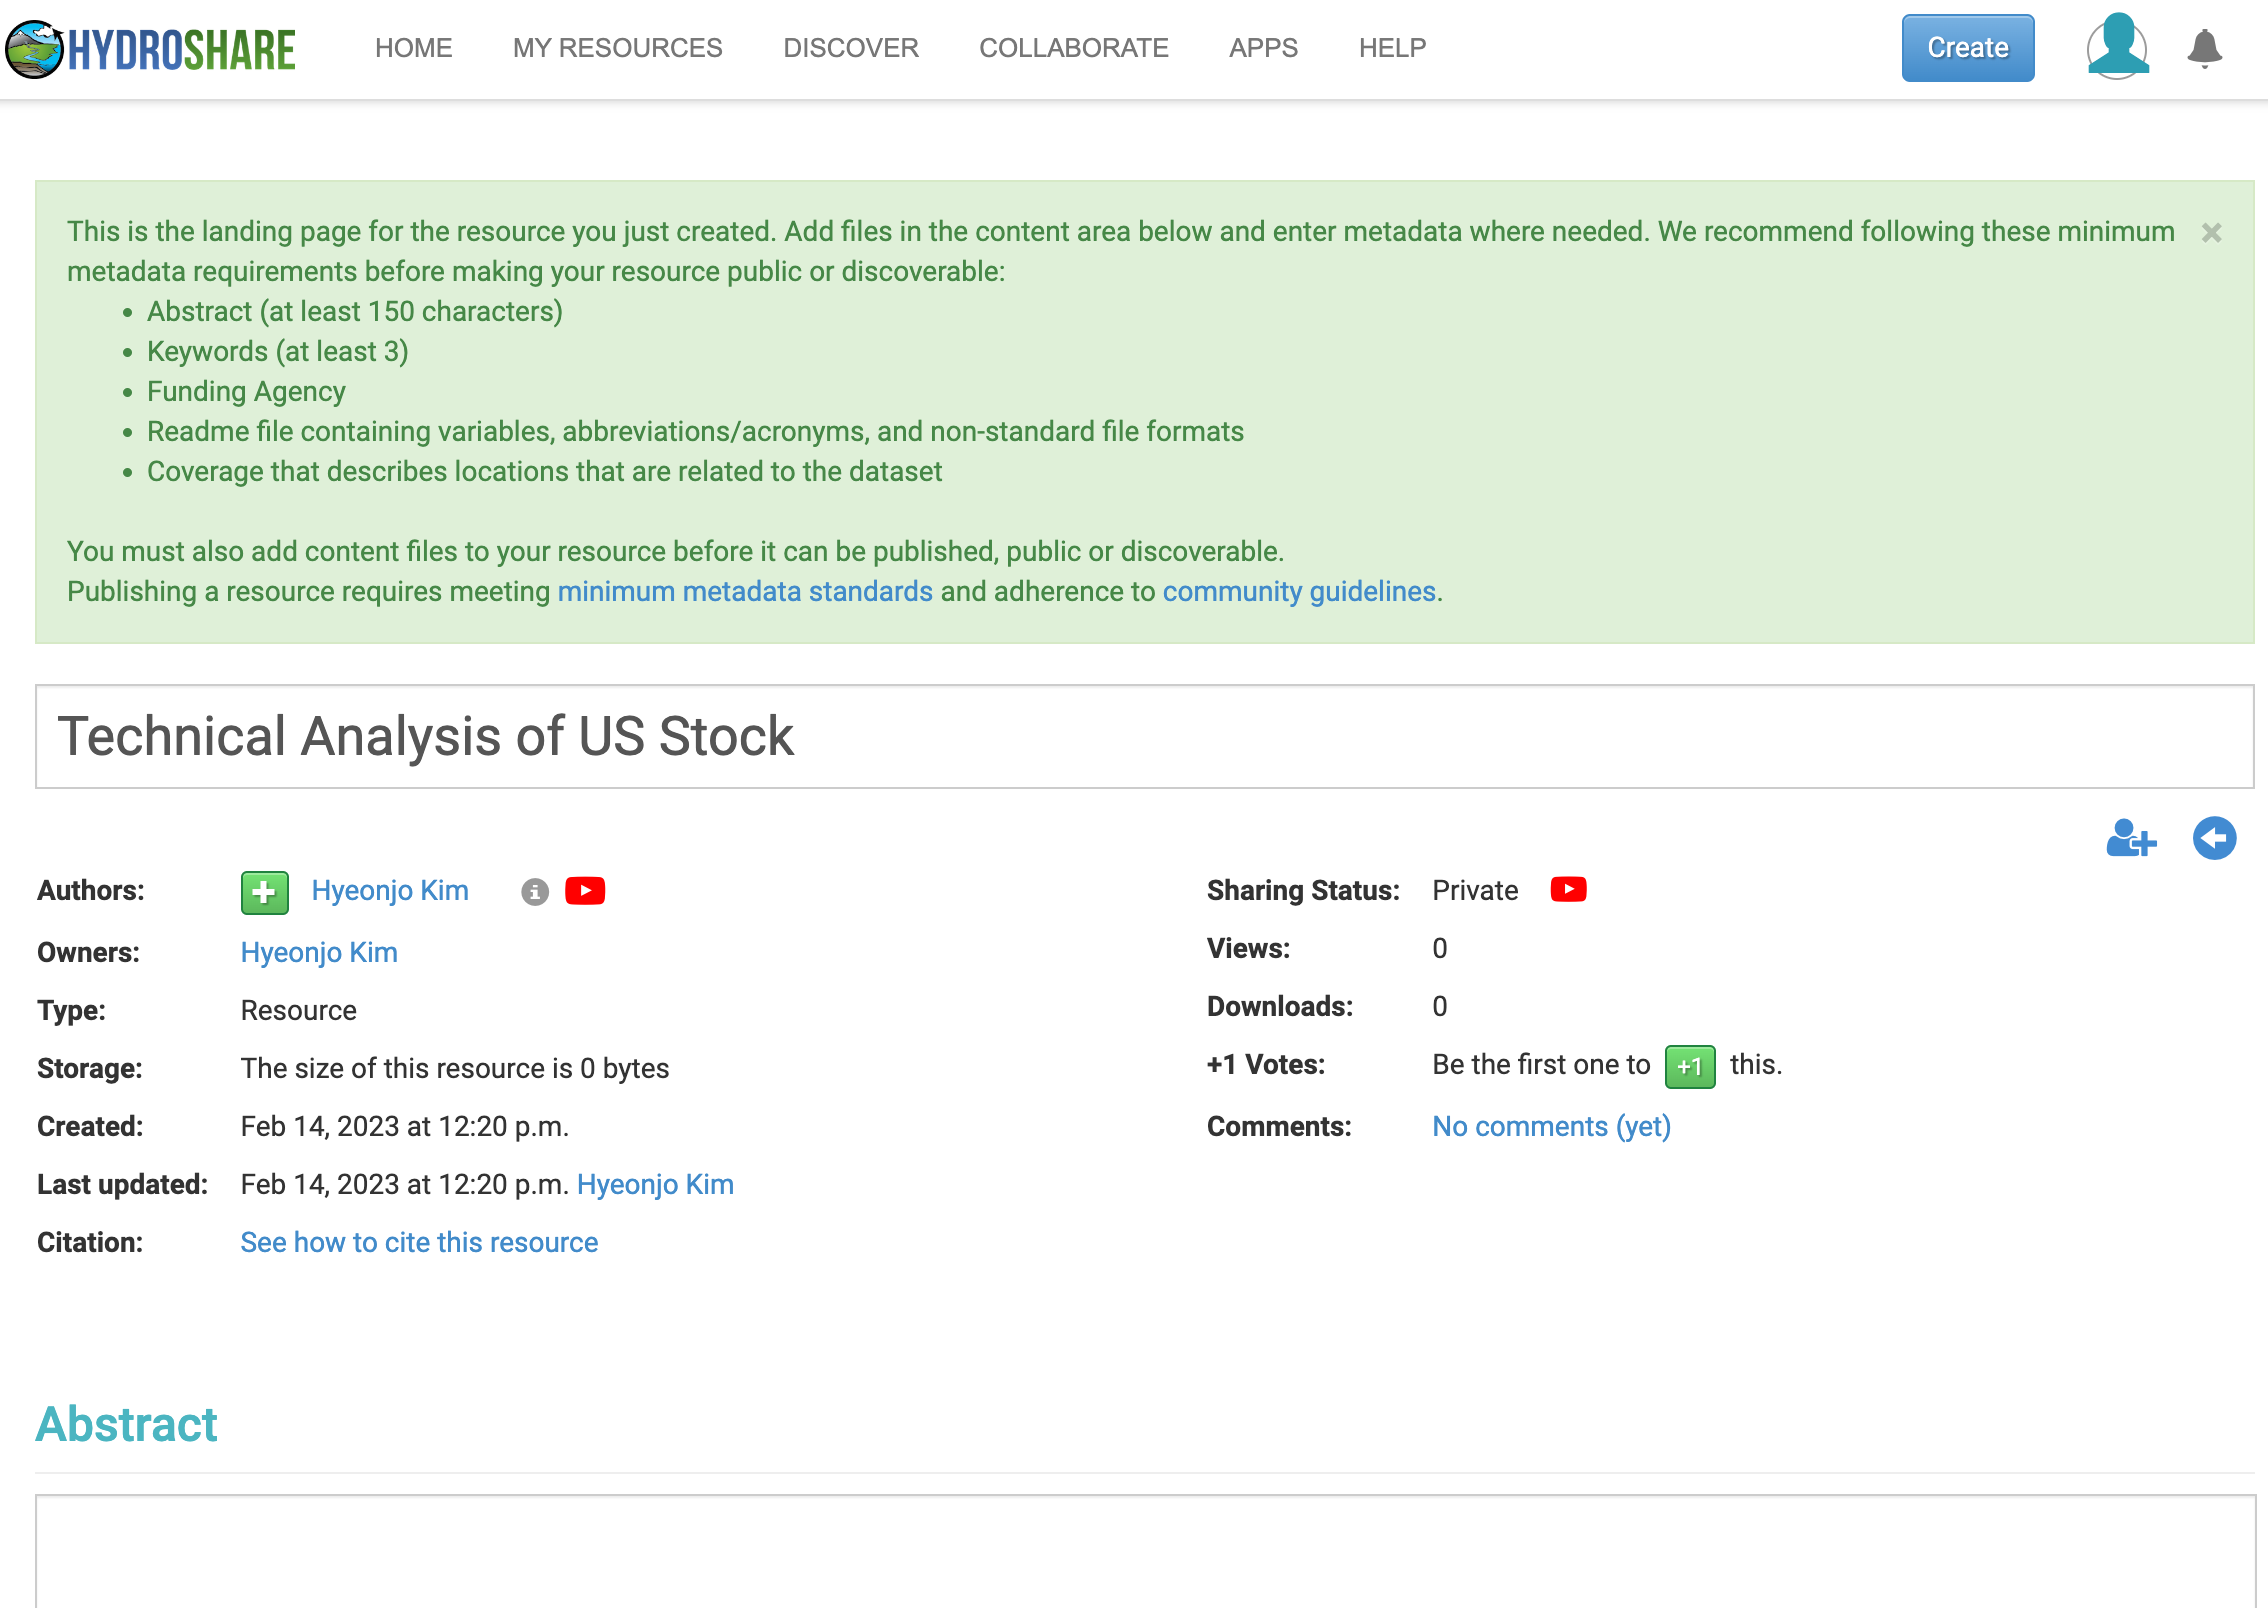Viewport: 2268px width, 1608px height.
Task: Click the HydroShare logo
Action: 151,48
